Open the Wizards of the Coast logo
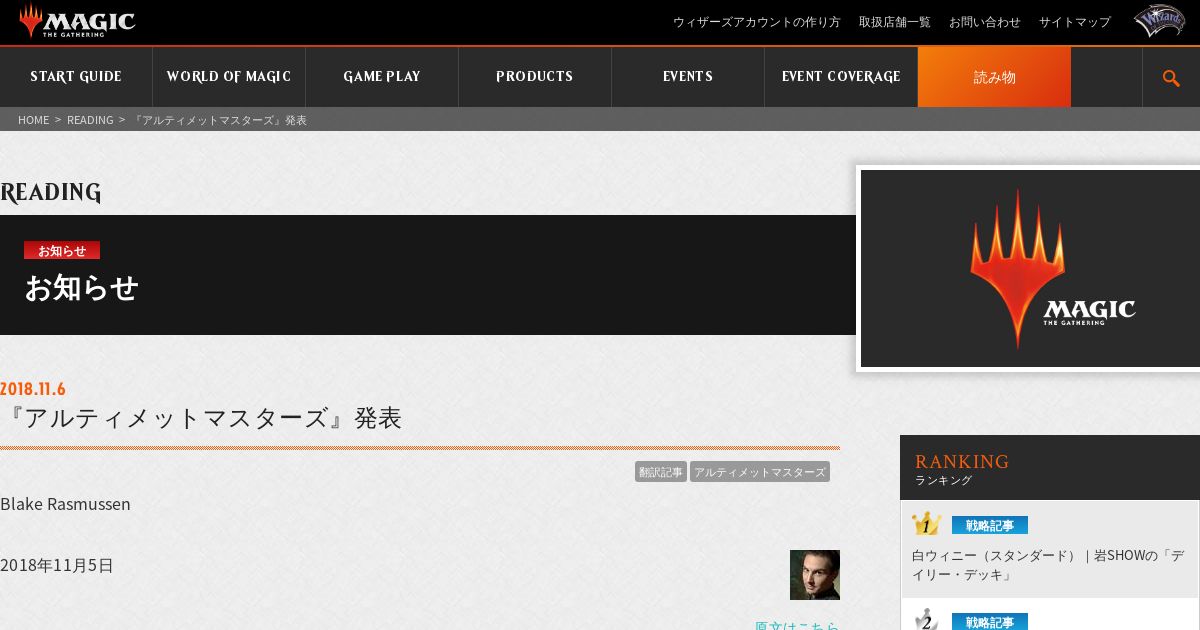The width and height of the screenshot is (1200, 630). (x=1158, y=21)
